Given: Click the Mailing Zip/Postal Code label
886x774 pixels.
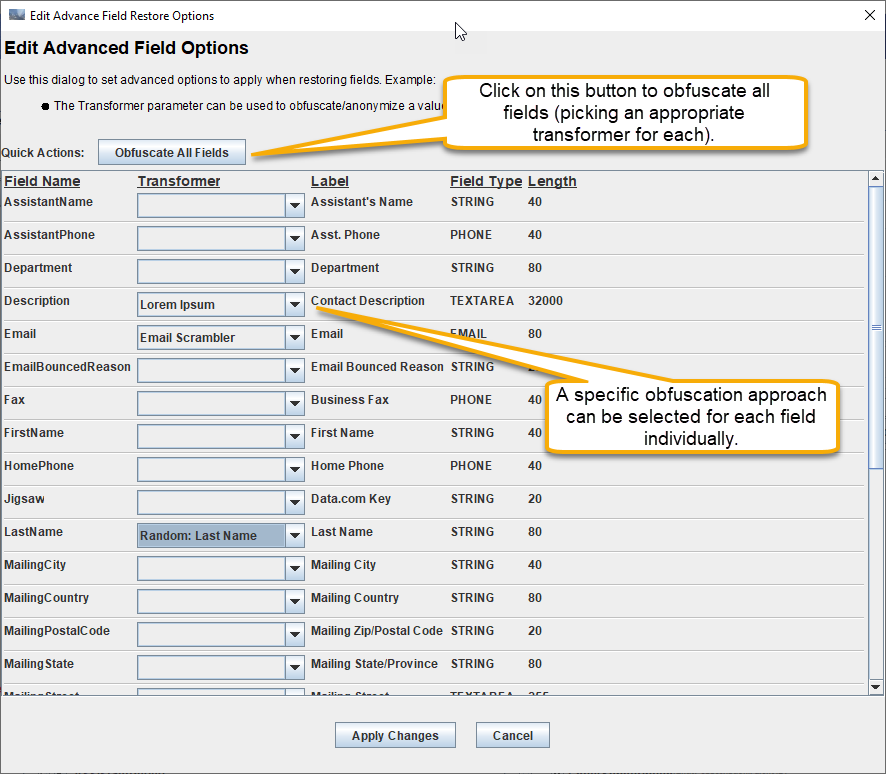Looking at the screenshot, I should coord(377,630).
